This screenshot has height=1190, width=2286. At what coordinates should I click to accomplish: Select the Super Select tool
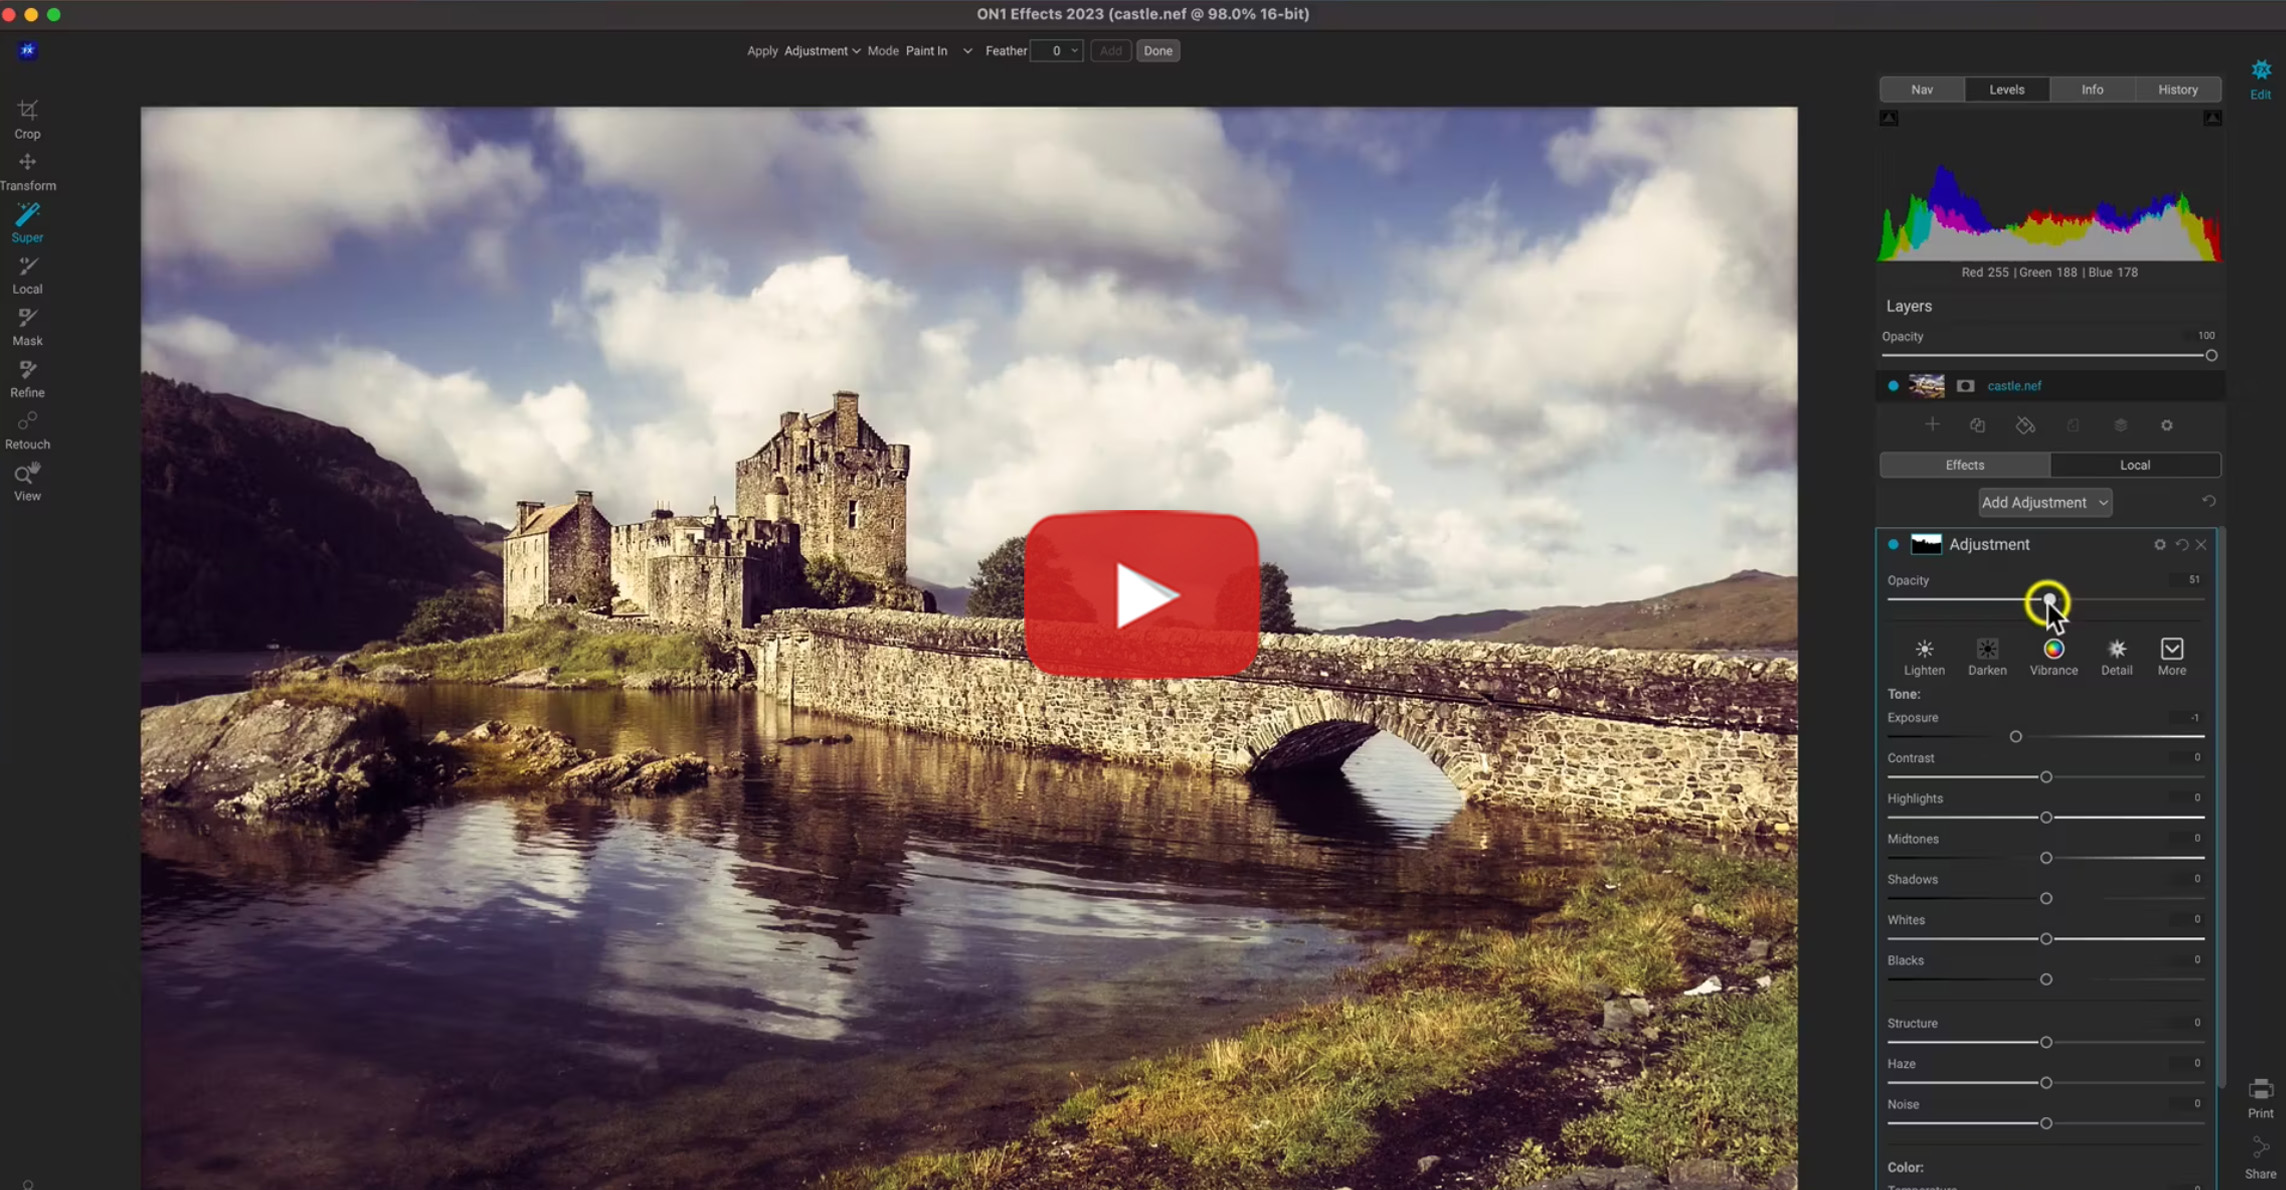click(27, 223)
